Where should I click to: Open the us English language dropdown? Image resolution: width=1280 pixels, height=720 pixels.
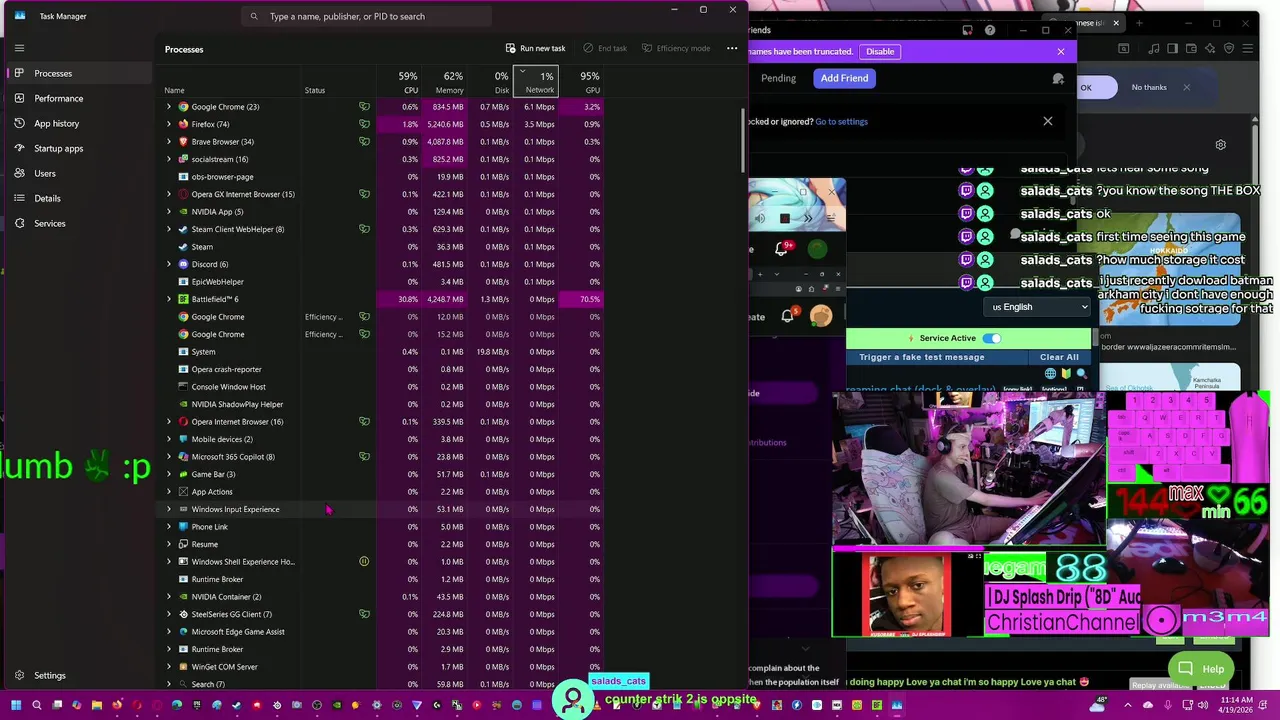click(1037, 307)
